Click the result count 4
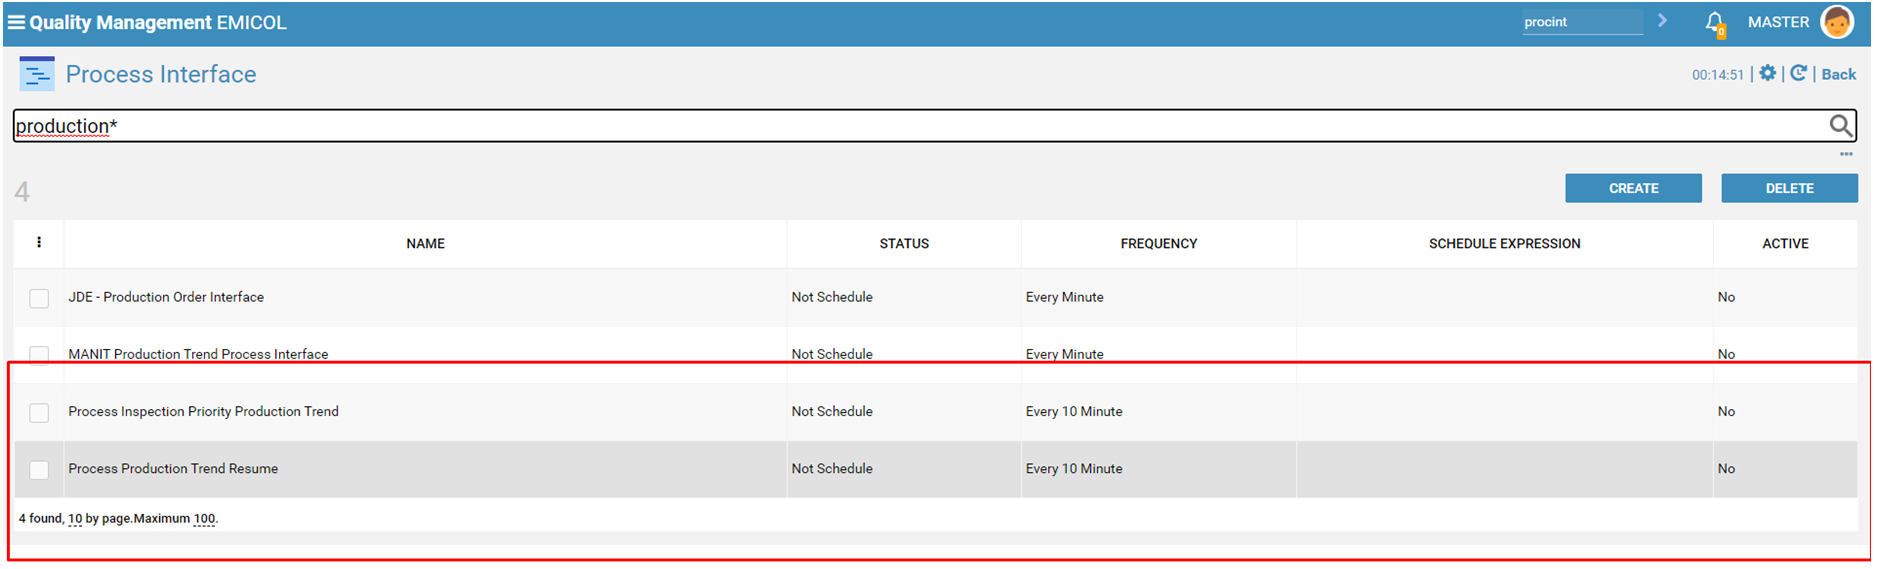The width and height of the screenshot is (1877, 569). click(22, 191)
